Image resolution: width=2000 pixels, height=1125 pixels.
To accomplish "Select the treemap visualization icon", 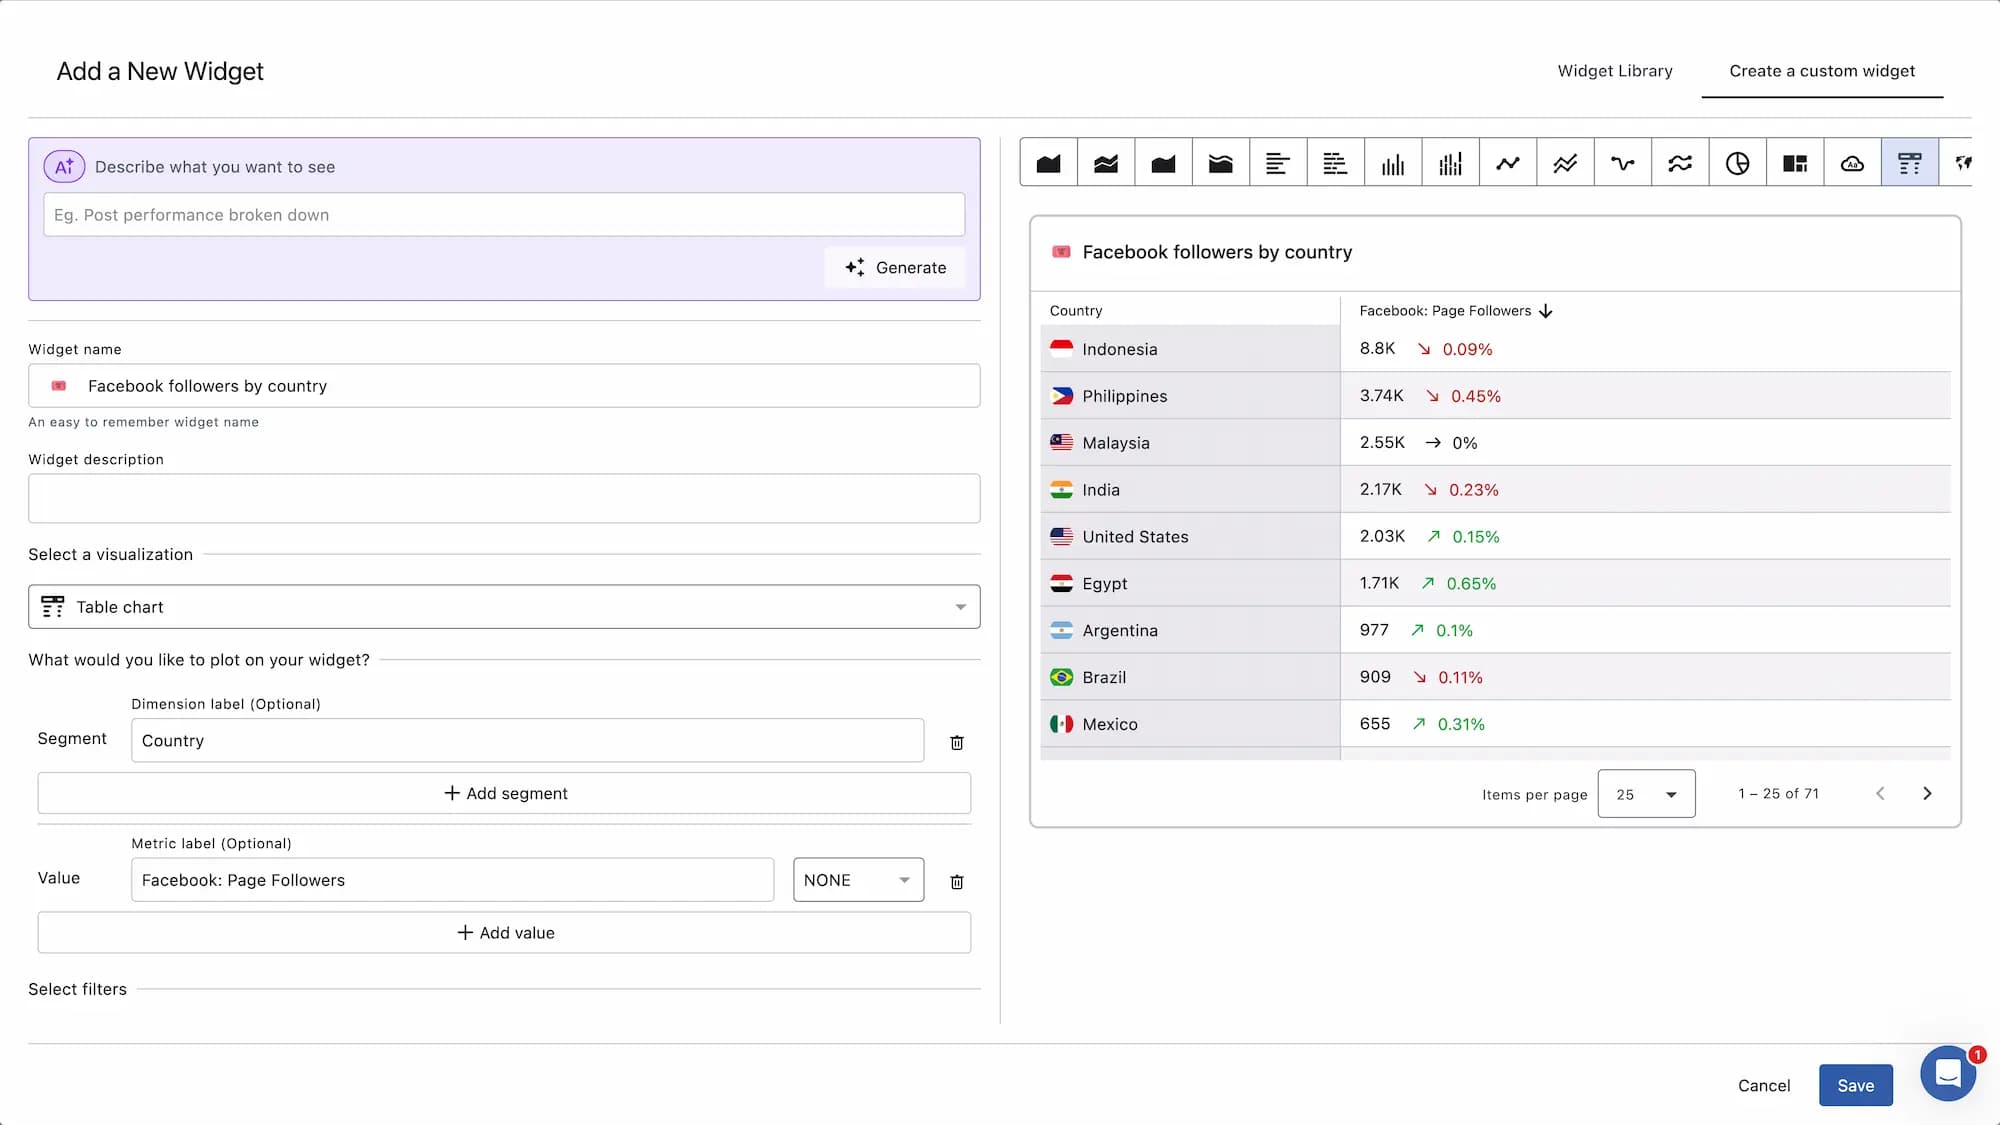I will point(1795,161).
